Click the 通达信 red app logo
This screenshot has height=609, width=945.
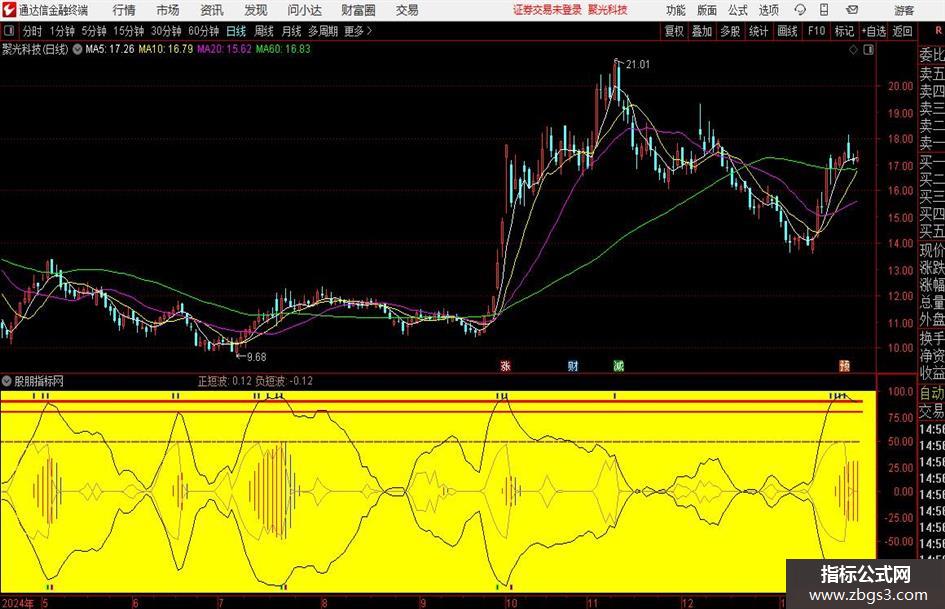coord(9,10)
